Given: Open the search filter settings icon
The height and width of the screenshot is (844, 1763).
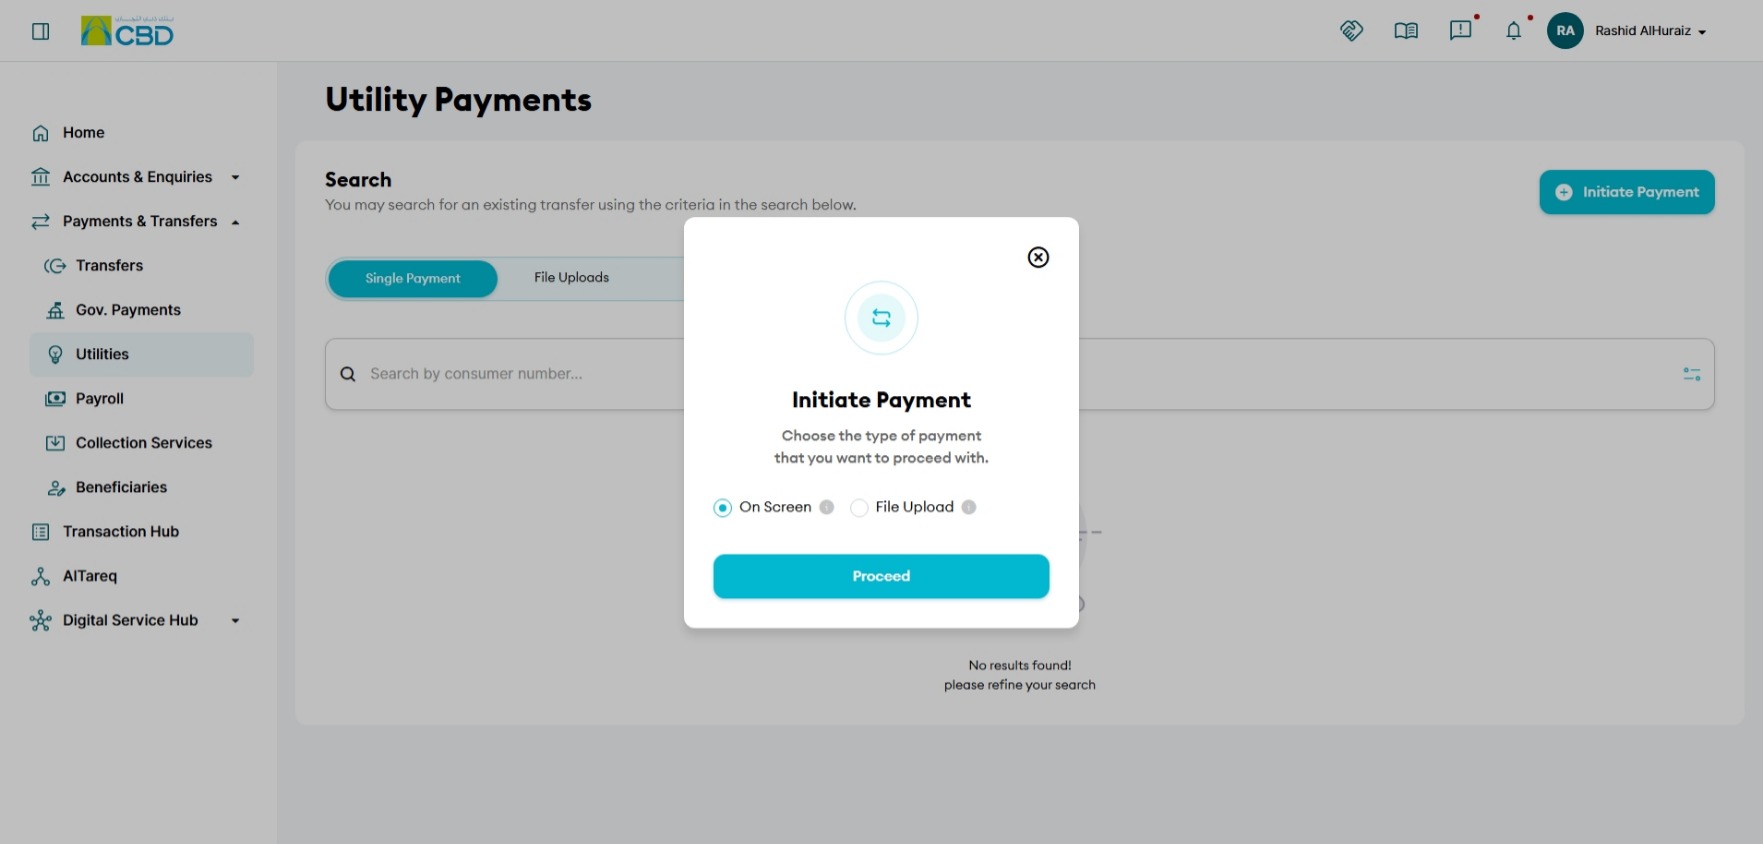Looking at the screenshot, I should pyautogui.click(x=1692, y=374).
